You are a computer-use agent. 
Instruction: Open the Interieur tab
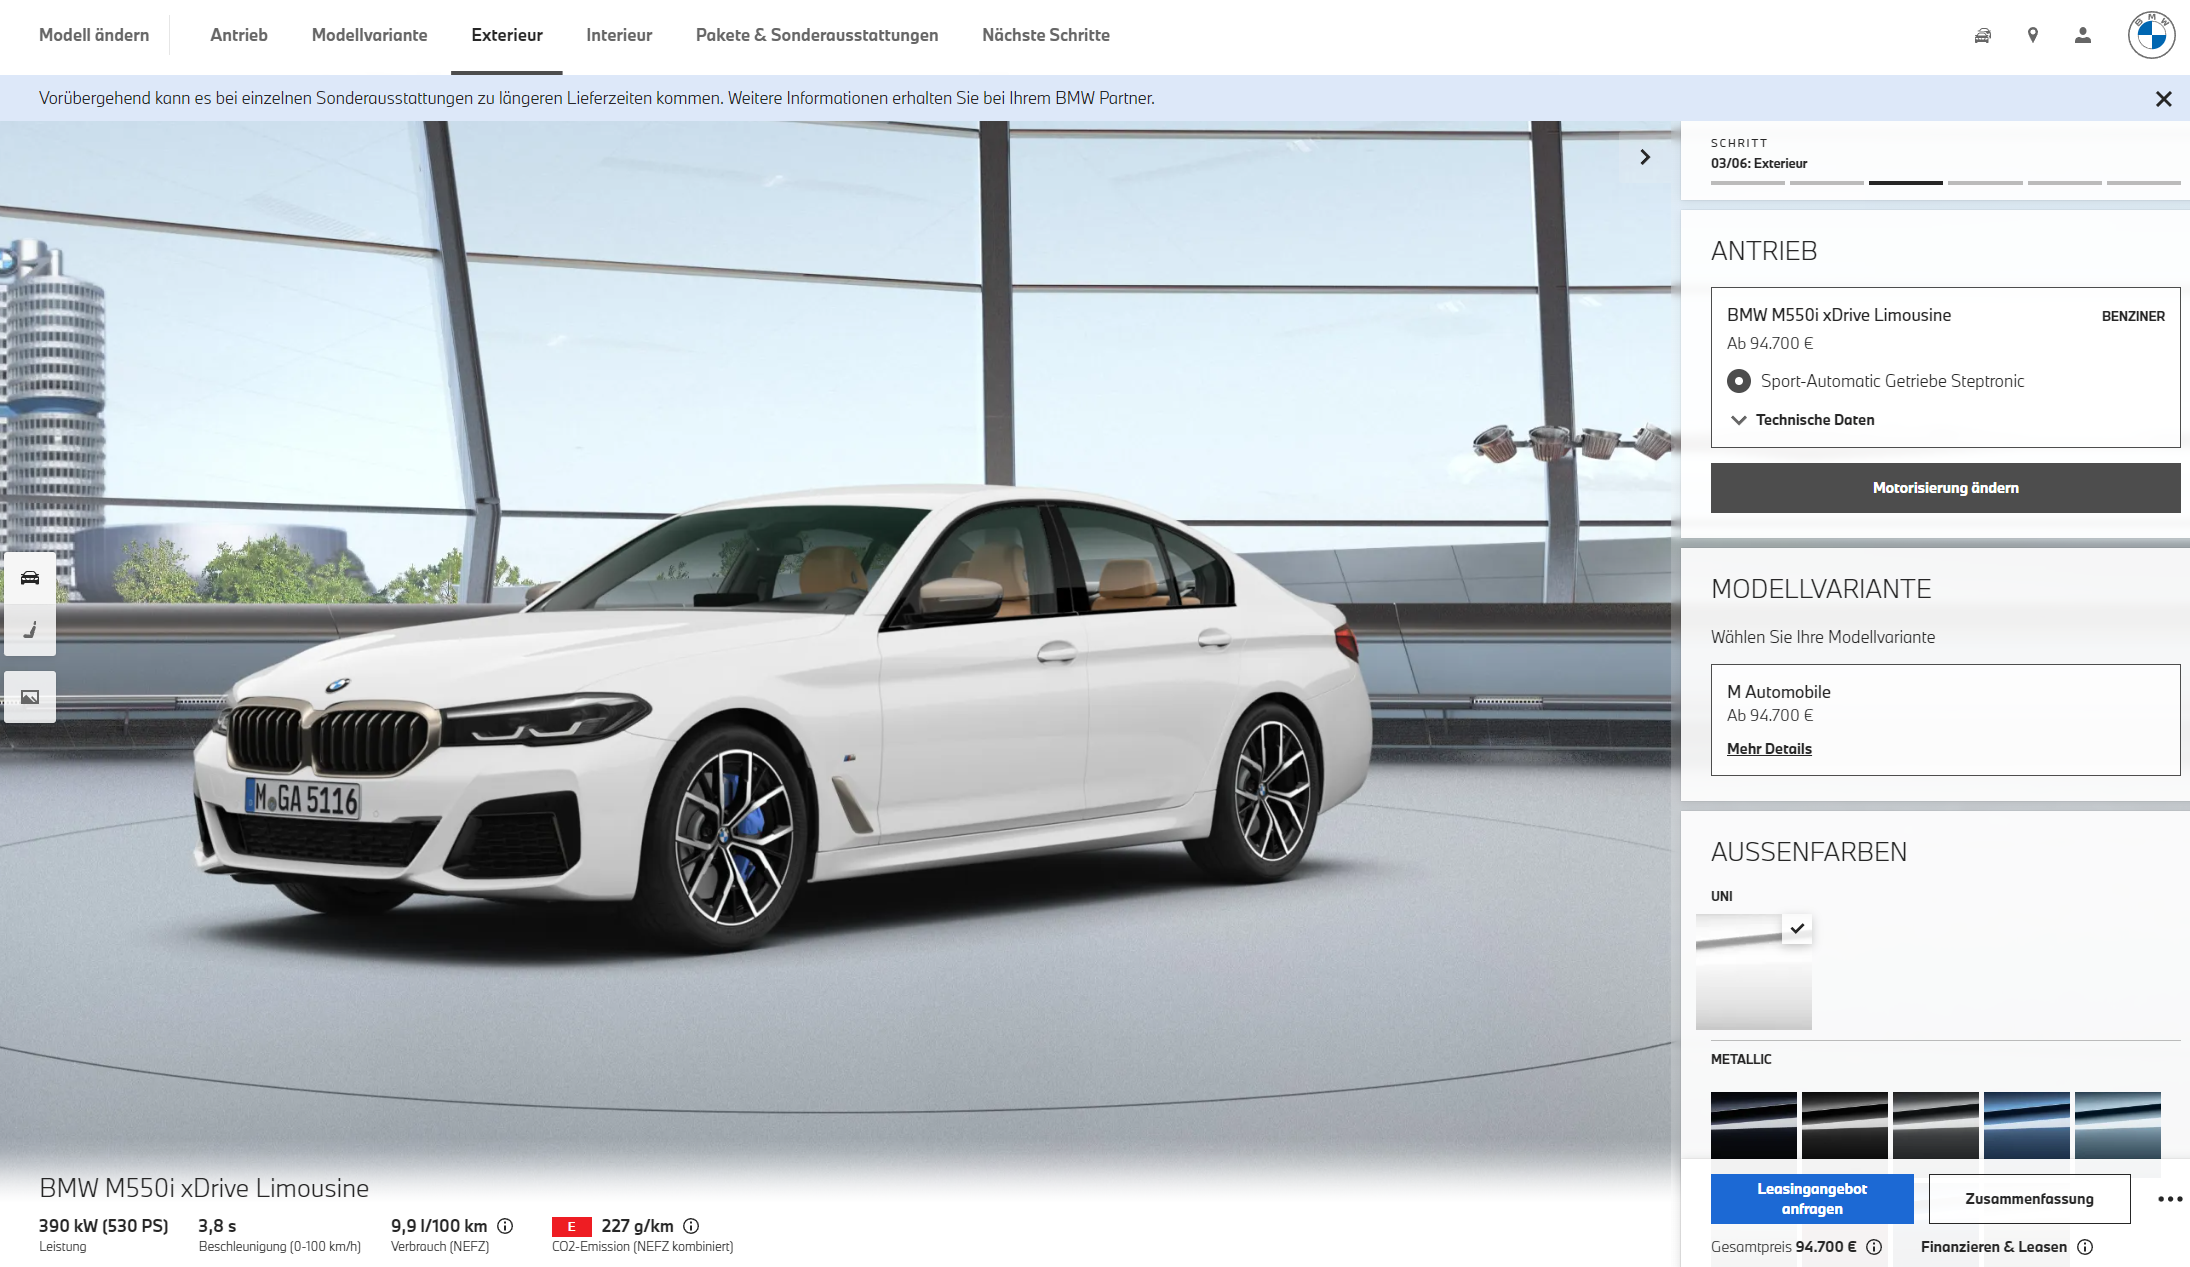pyautogui.click(x=619, y=35)
